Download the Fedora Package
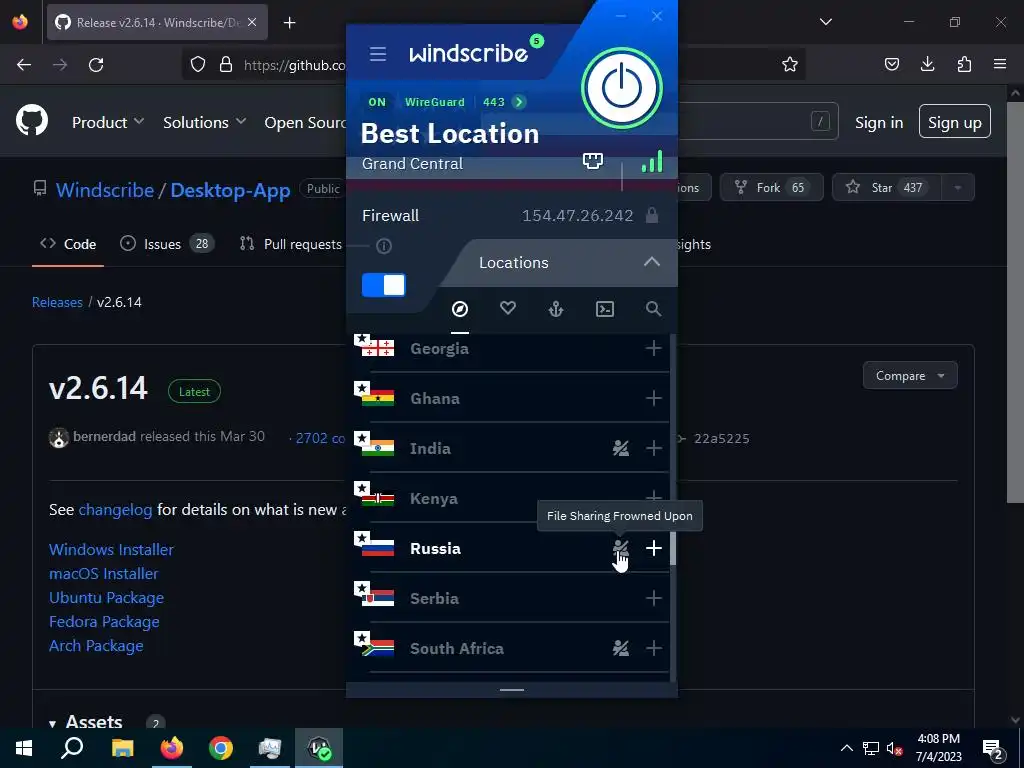Image resolution: width=1024 pixels, height=768 pixels. (x=104, y=622)
